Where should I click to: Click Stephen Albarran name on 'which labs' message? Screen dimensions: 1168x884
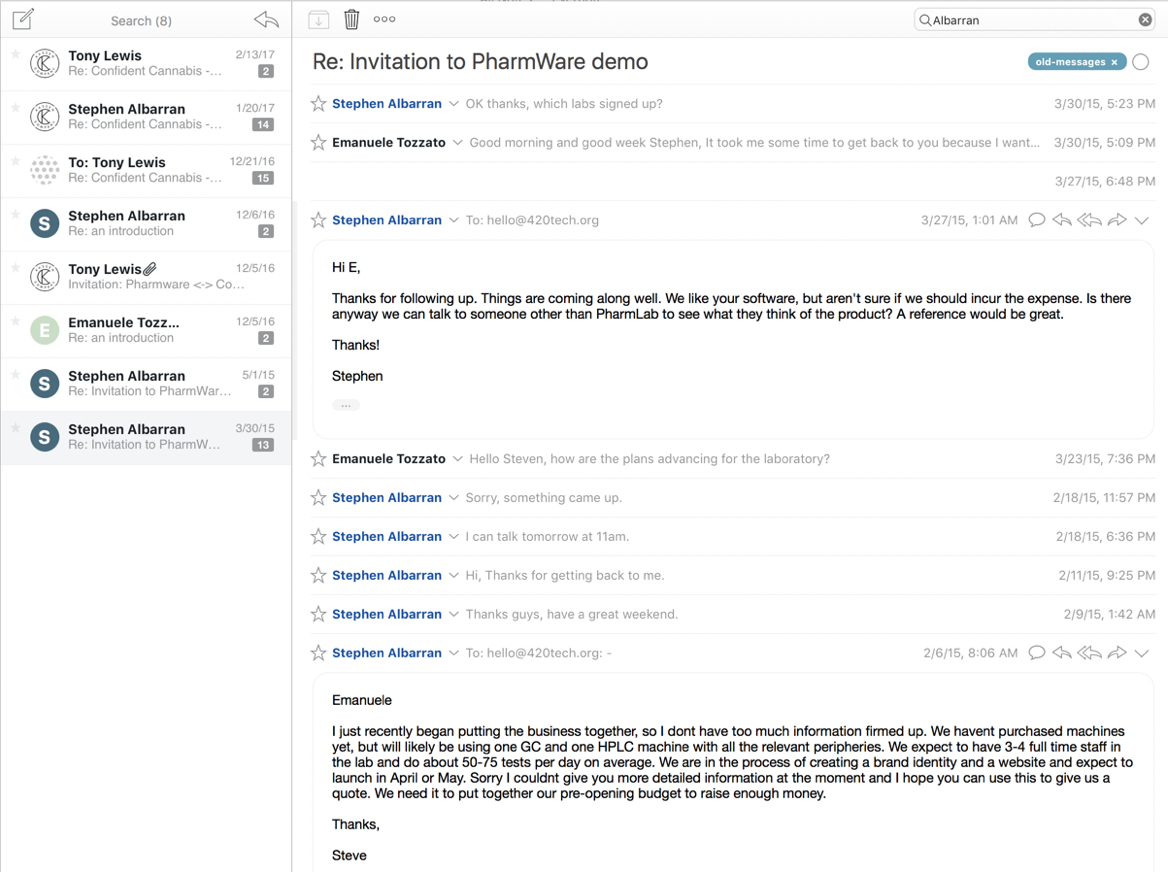387,104
